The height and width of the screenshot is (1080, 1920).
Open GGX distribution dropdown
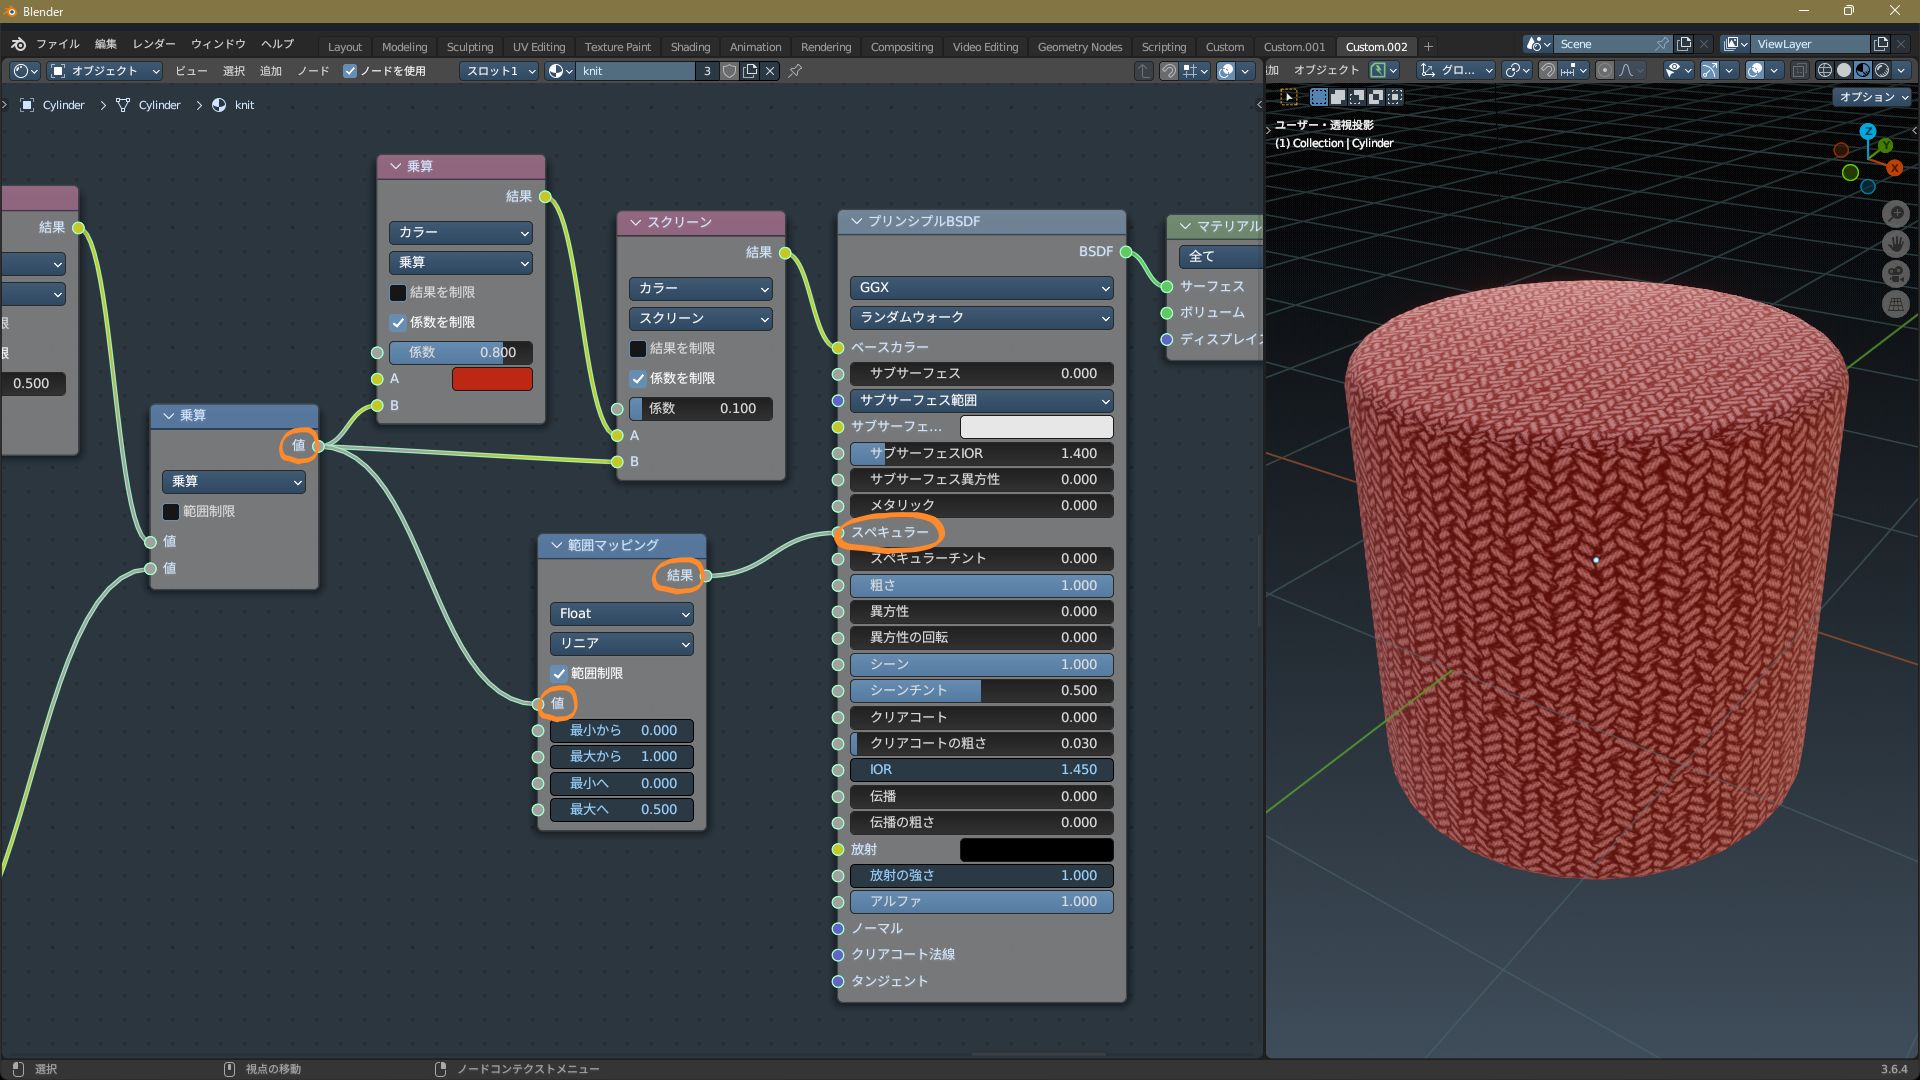coord(980,287)
